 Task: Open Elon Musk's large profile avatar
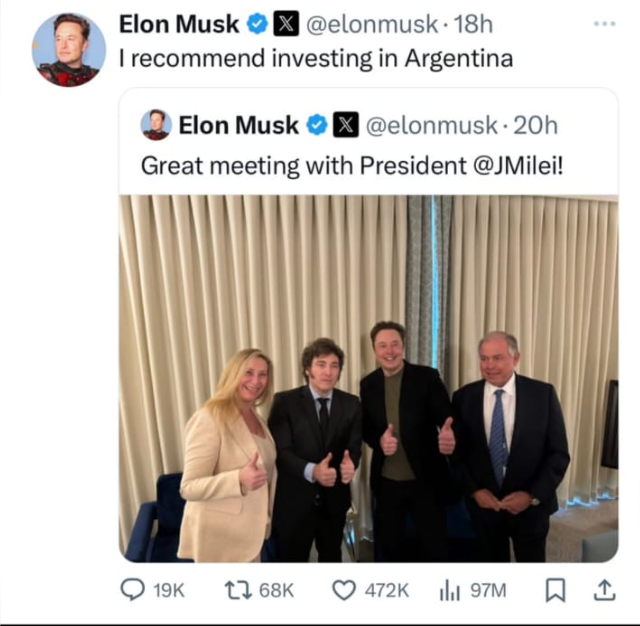[69, 49]
